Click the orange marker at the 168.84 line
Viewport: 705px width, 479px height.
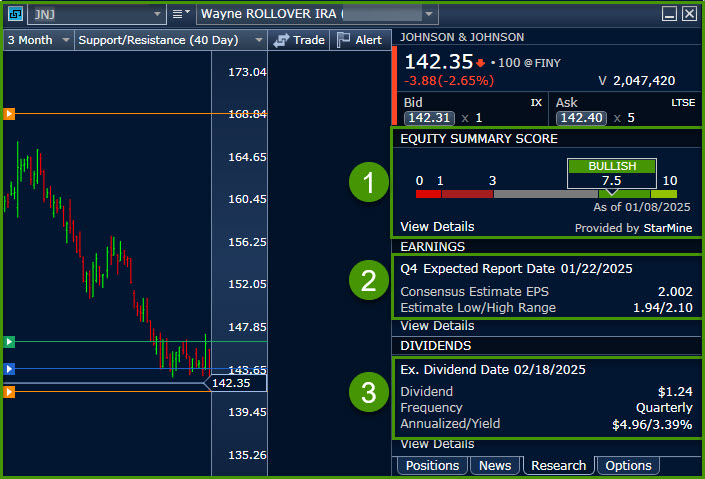(x=9, y=115)
